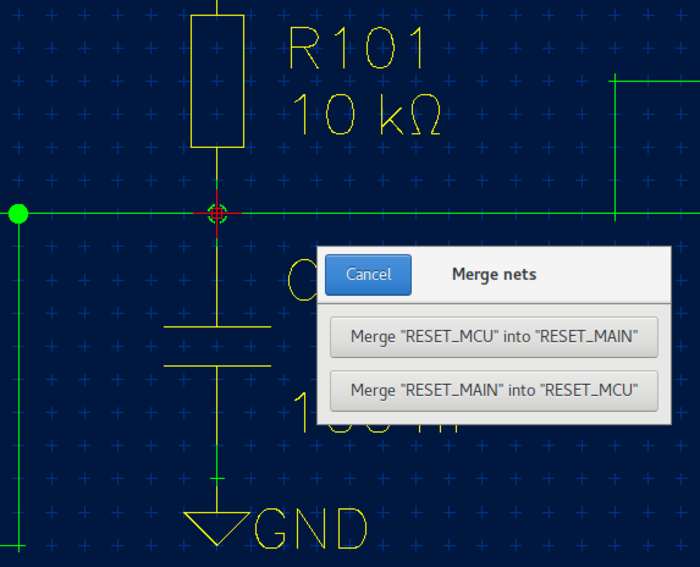Select the capacitor symbol plates

click(217, 346)
